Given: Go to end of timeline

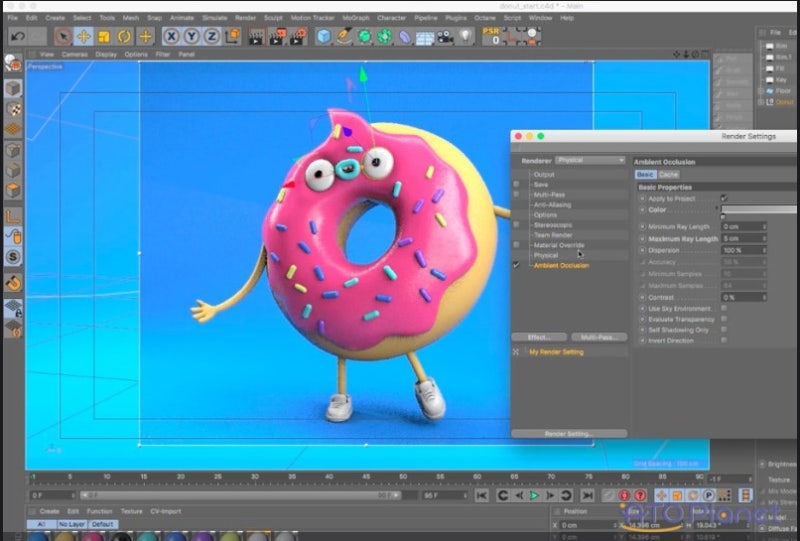Looking at the screenshot, I should tap(587, 495).
